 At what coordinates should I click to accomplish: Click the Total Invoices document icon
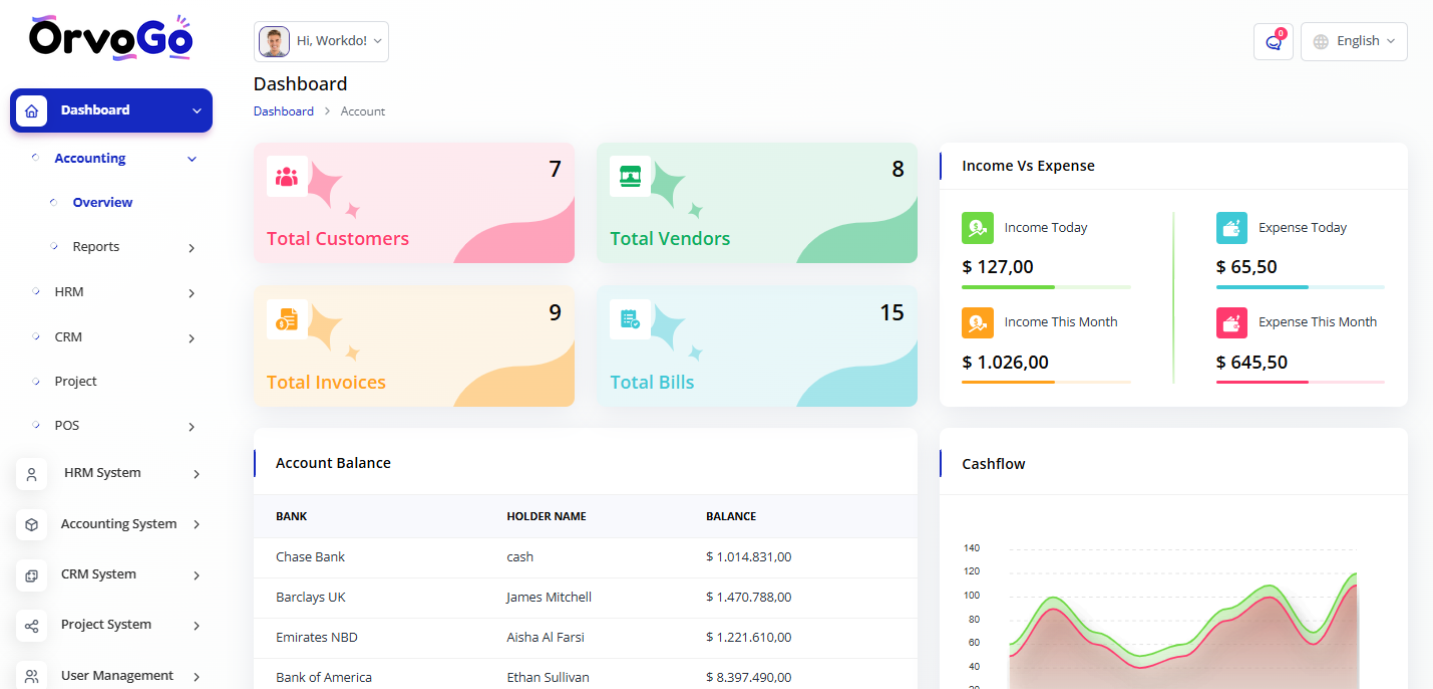pos(287,320)
